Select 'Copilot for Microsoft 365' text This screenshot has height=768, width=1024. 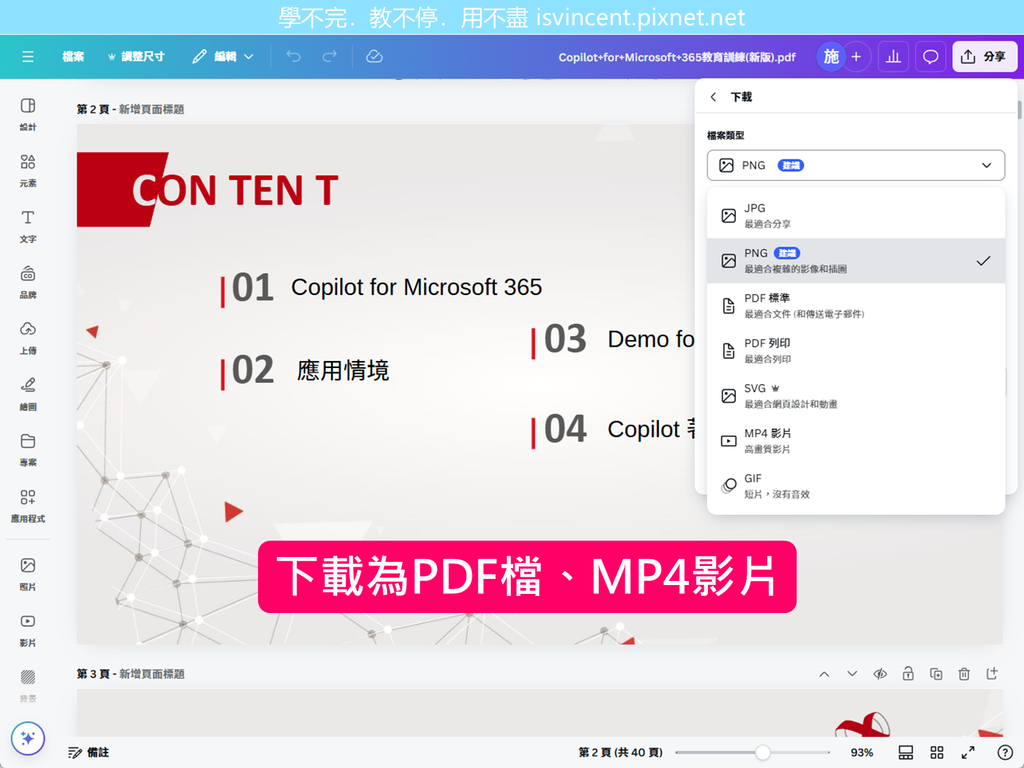tap(417, 287)
